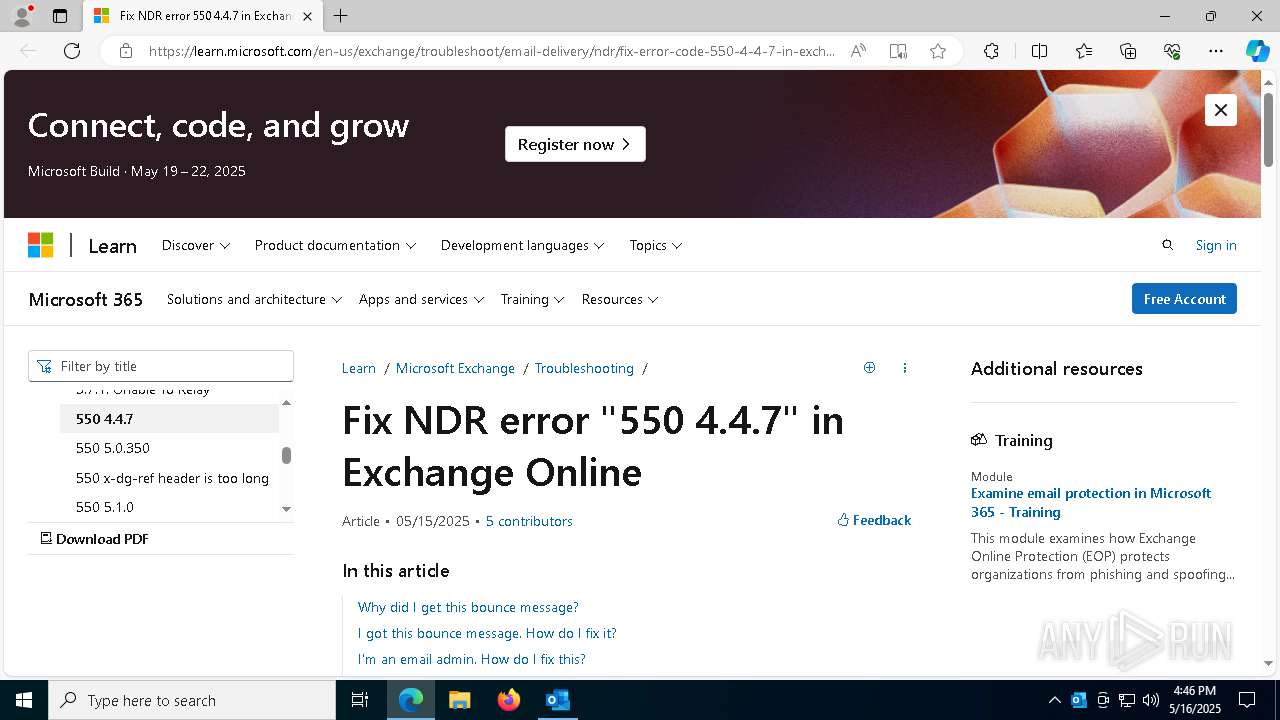Click the Download PDF button

[x=94, y=538]
